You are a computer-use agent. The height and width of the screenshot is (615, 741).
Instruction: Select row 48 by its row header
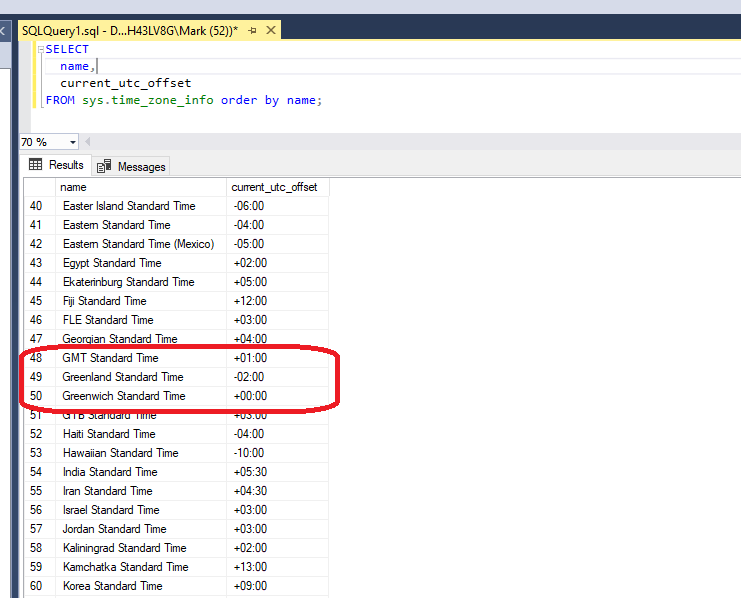[x=37, y=358]
